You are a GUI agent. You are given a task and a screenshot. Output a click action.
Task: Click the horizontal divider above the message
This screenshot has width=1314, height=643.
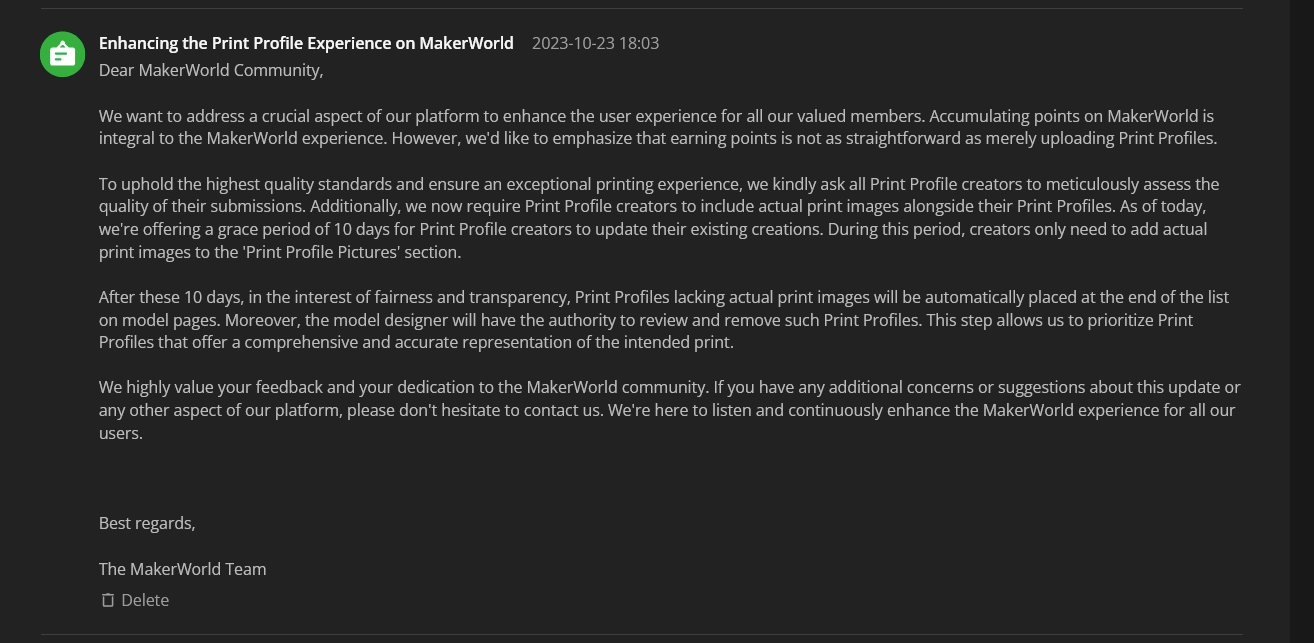click(642, 9)
